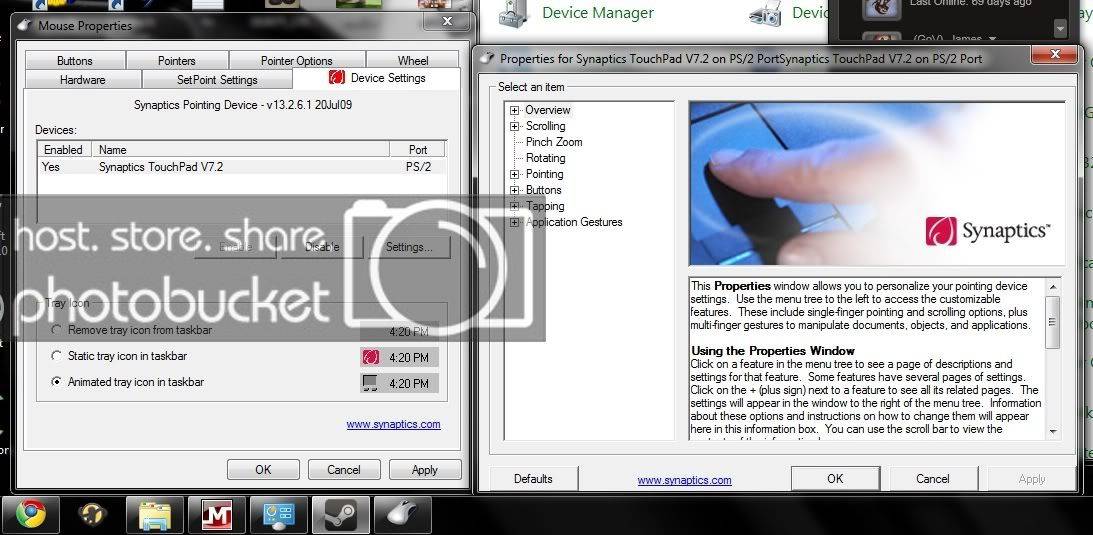Select the Synaptics TouchPad V7.2 device row
This screenshot has height=535, width=1093.
point(240,167)
